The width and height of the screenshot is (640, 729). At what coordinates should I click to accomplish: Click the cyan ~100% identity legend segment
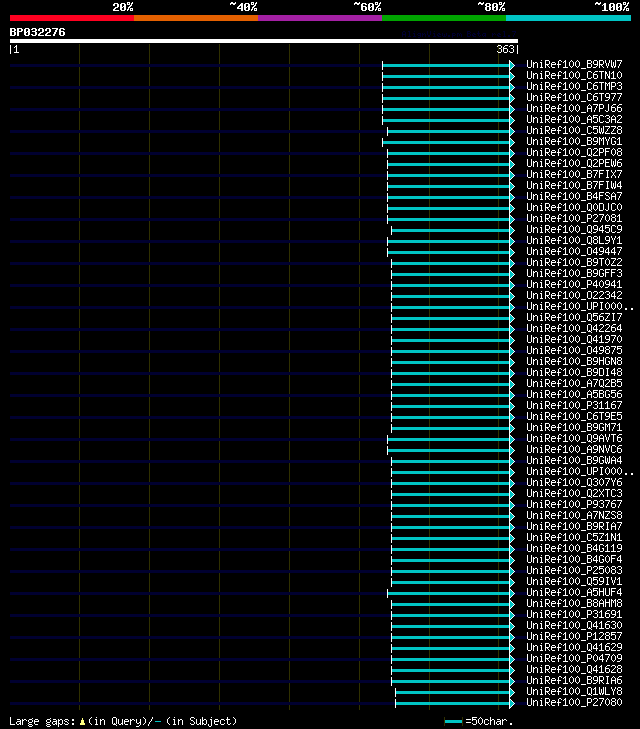[x=568, y=18]
